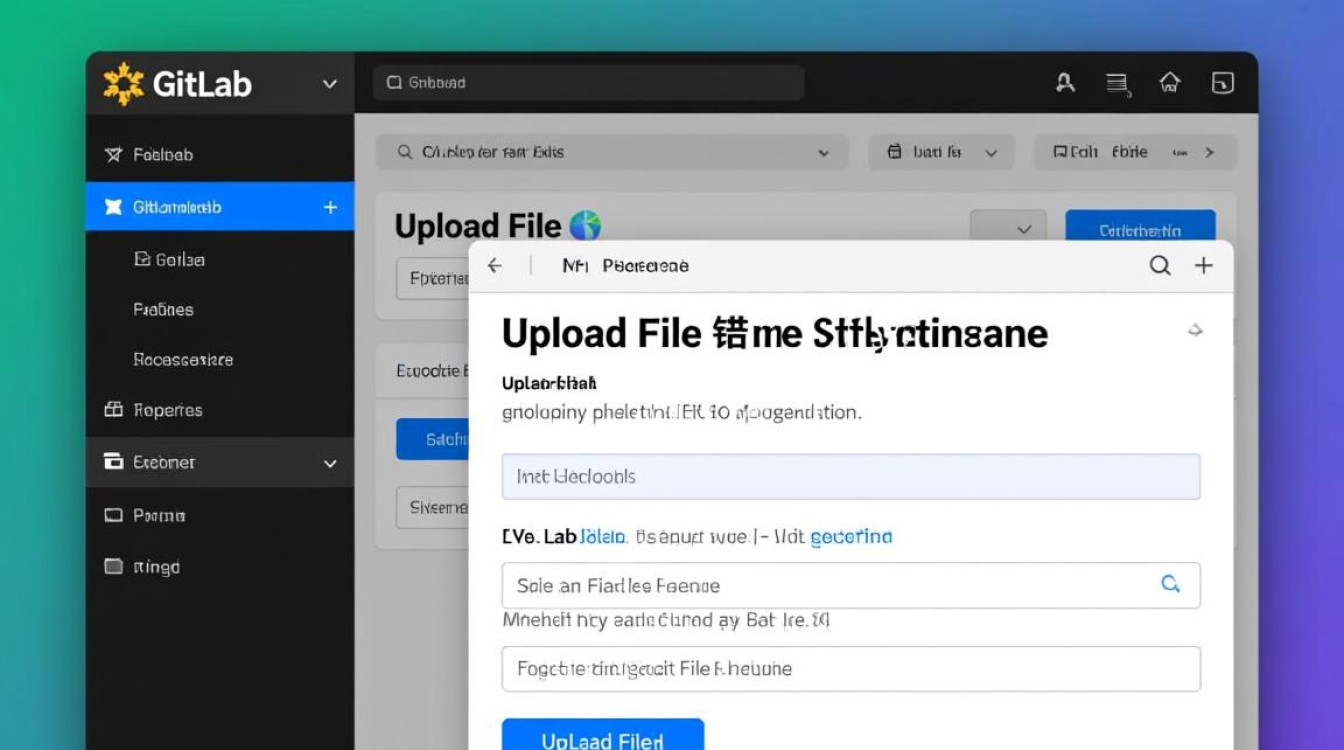Open the user profile icon in the top bar

point(1066,83)
